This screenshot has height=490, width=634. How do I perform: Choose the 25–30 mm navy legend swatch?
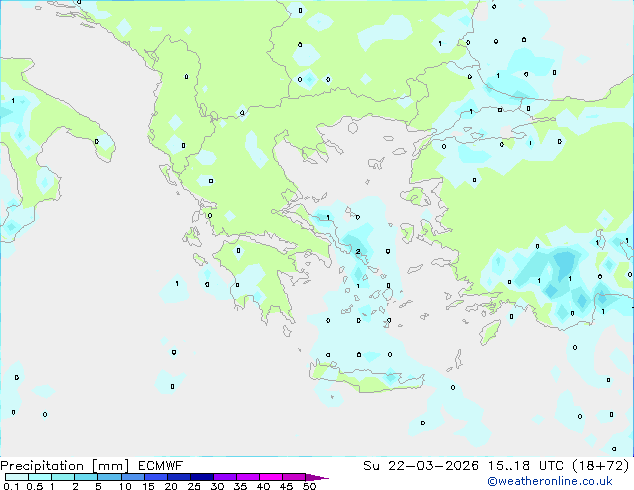[x=201, y=477]
